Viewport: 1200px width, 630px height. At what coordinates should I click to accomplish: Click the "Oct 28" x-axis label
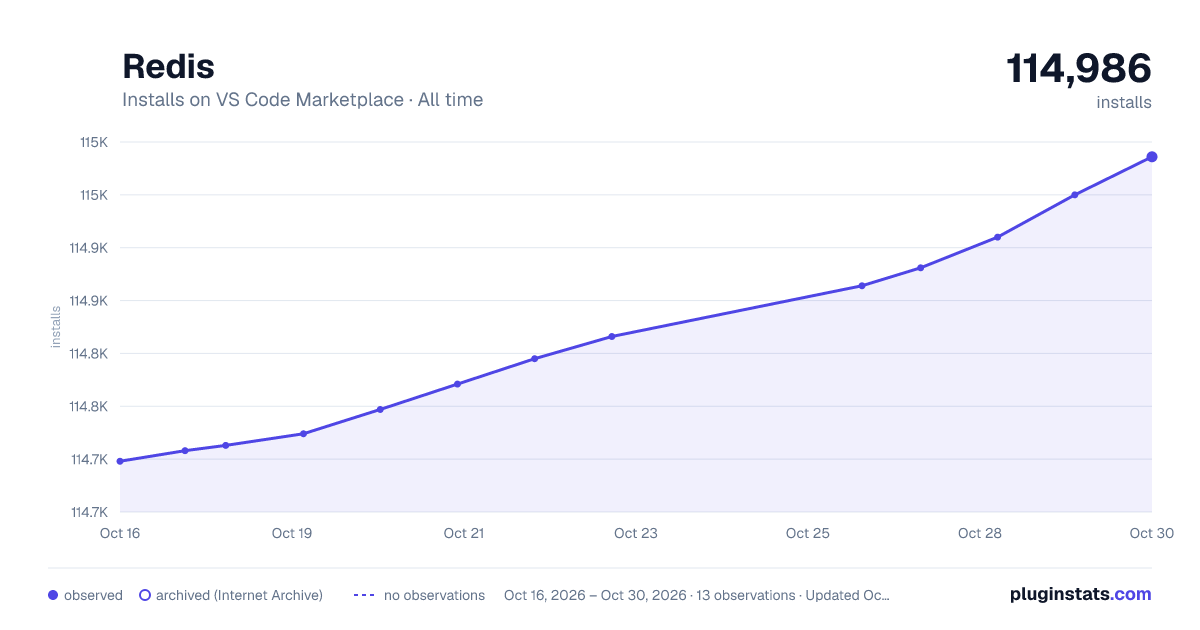coord(980,533)
